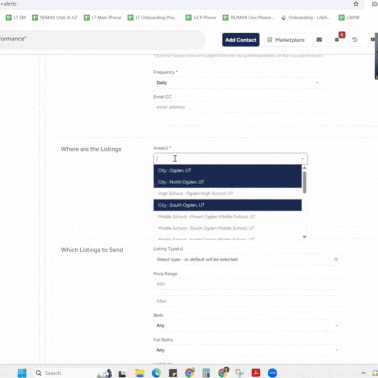
Task: Select Middle School : Mount Ogden Middle School
Action: [x=228, y=217]
